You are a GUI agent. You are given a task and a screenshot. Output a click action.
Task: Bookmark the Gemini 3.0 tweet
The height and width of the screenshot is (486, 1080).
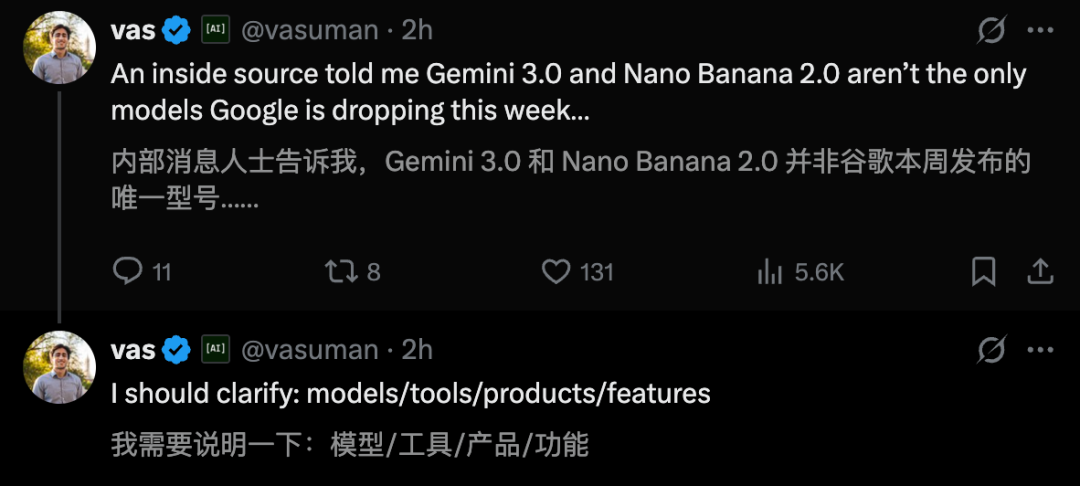983,271
